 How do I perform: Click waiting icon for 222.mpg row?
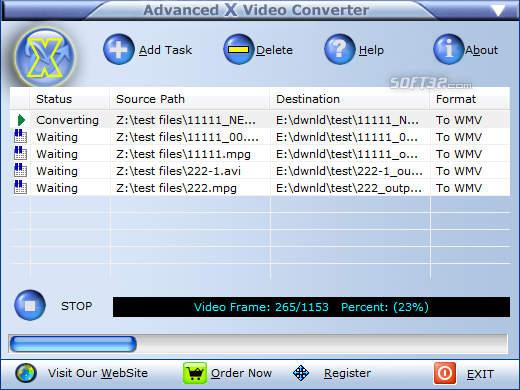coord(20,188)
